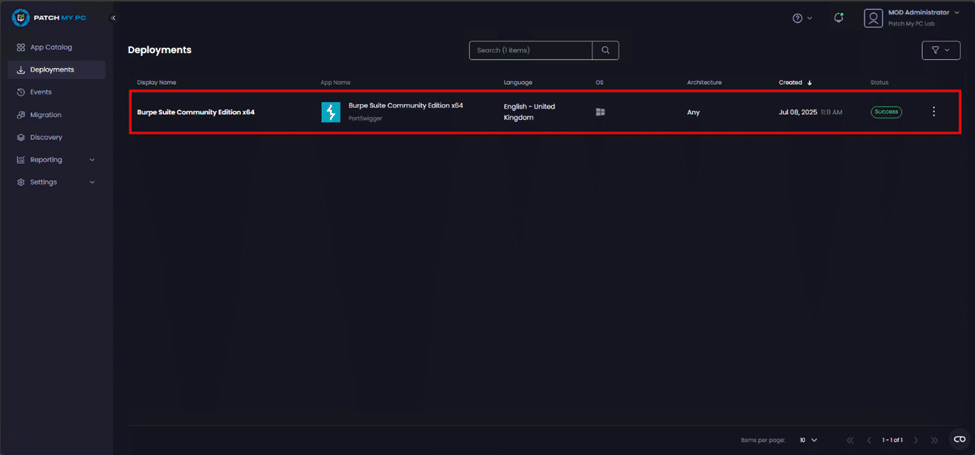Open the filter dropdown button
The width and height of the screenshot is (975, 455).
(x=940, y=50)
